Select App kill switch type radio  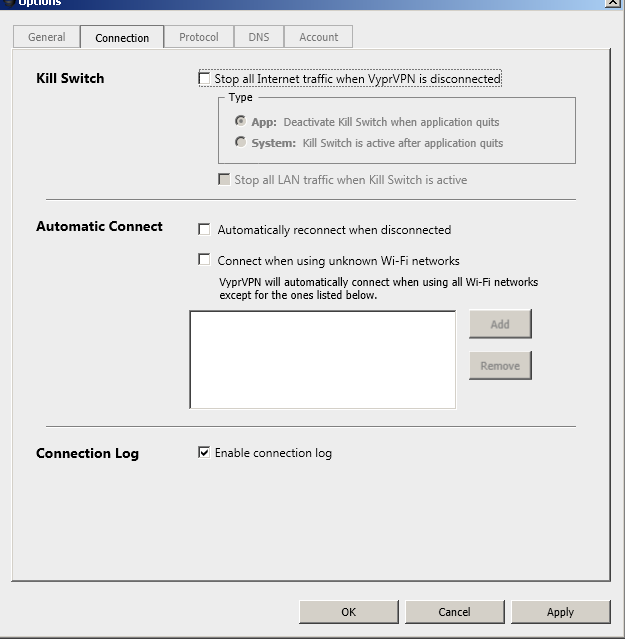[240, 121]
